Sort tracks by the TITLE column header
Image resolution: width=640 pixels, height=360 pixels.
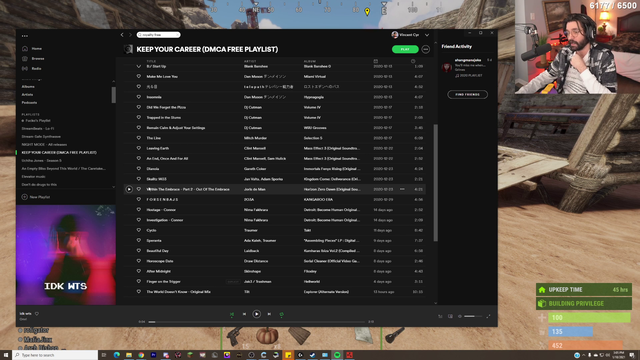(x=151, y=61)
